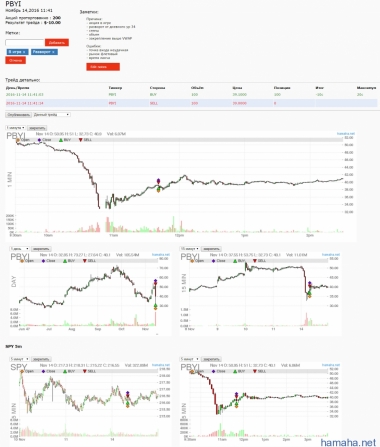Screen dimensions: 380x447
Task: Open hamaha.net link on DAY chart
Action: [161, 255]
